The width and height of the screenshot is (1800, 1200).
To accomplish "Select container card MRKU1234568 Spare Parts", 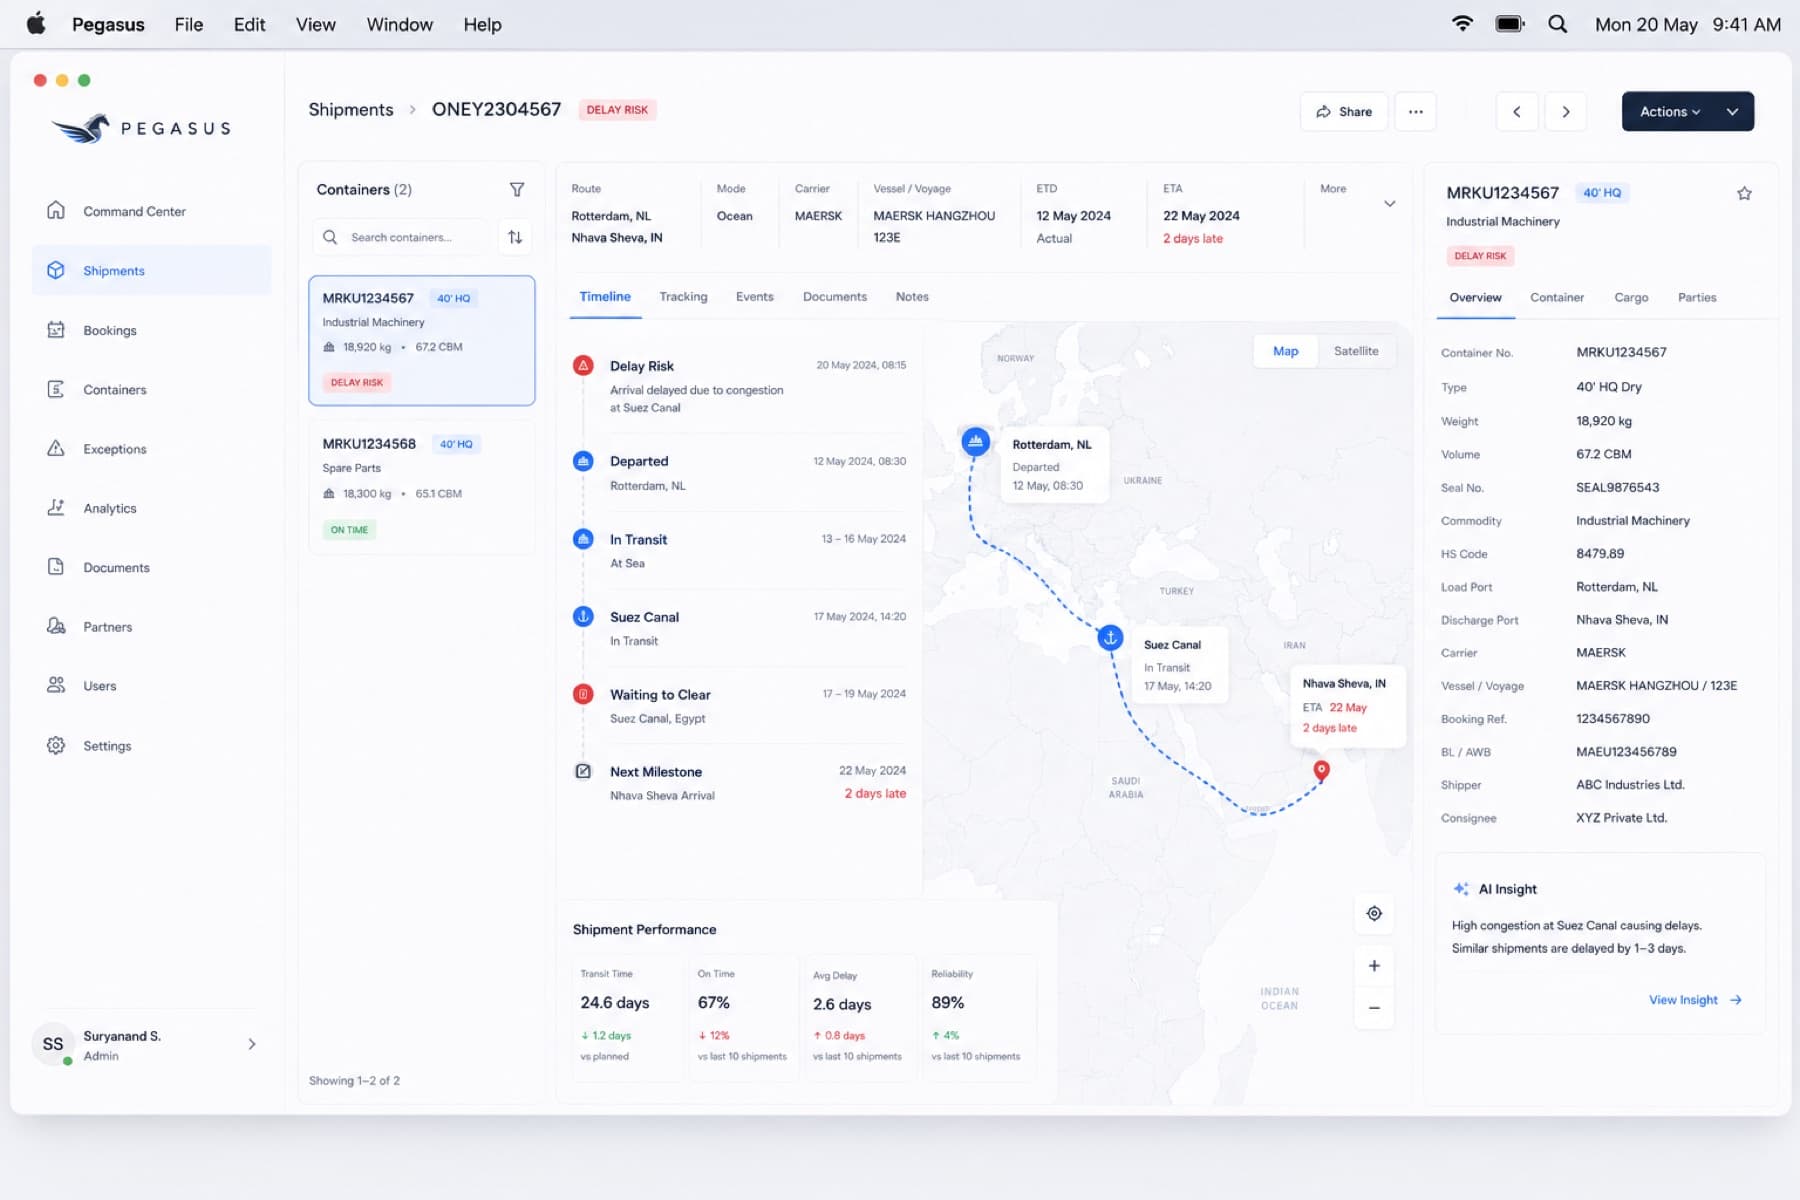I will 421,487.
